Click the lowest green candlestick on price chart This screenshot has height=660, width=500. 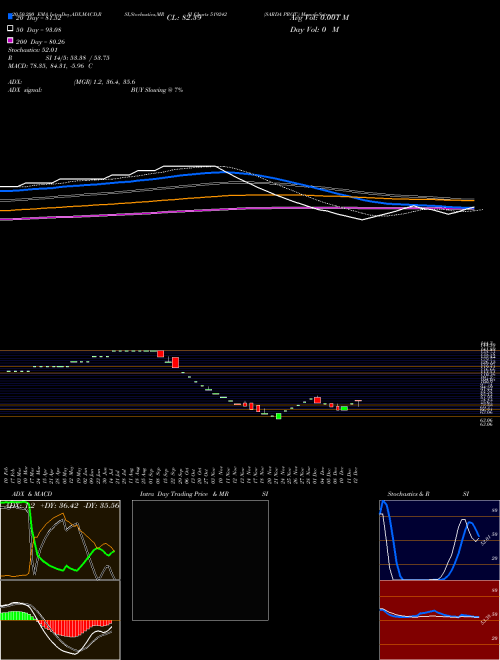pos(278,416)
